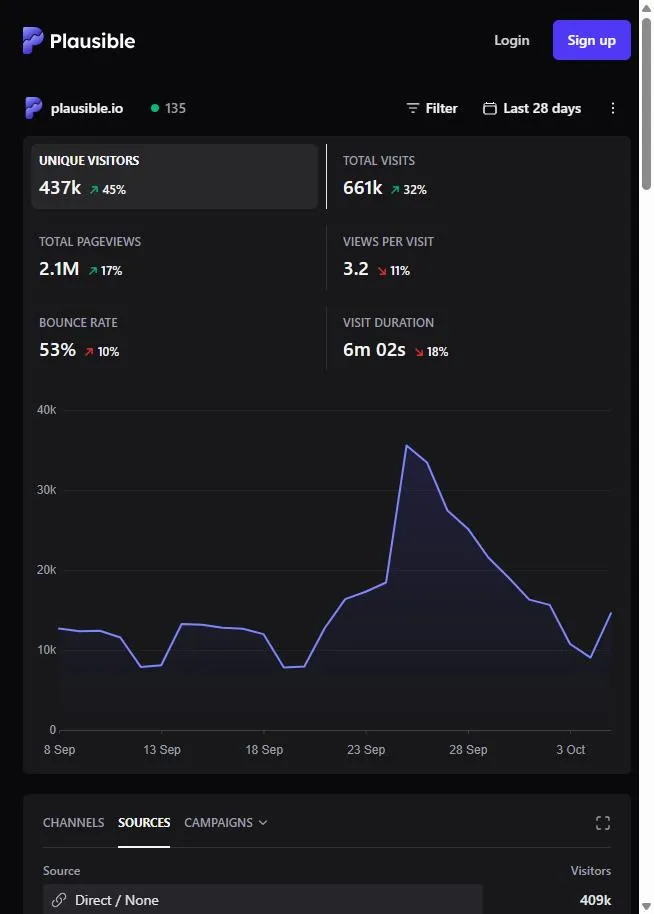Click the Visitors column header
Screen dimensions: 654x914
pyautogui.click(x=590, y=871)
